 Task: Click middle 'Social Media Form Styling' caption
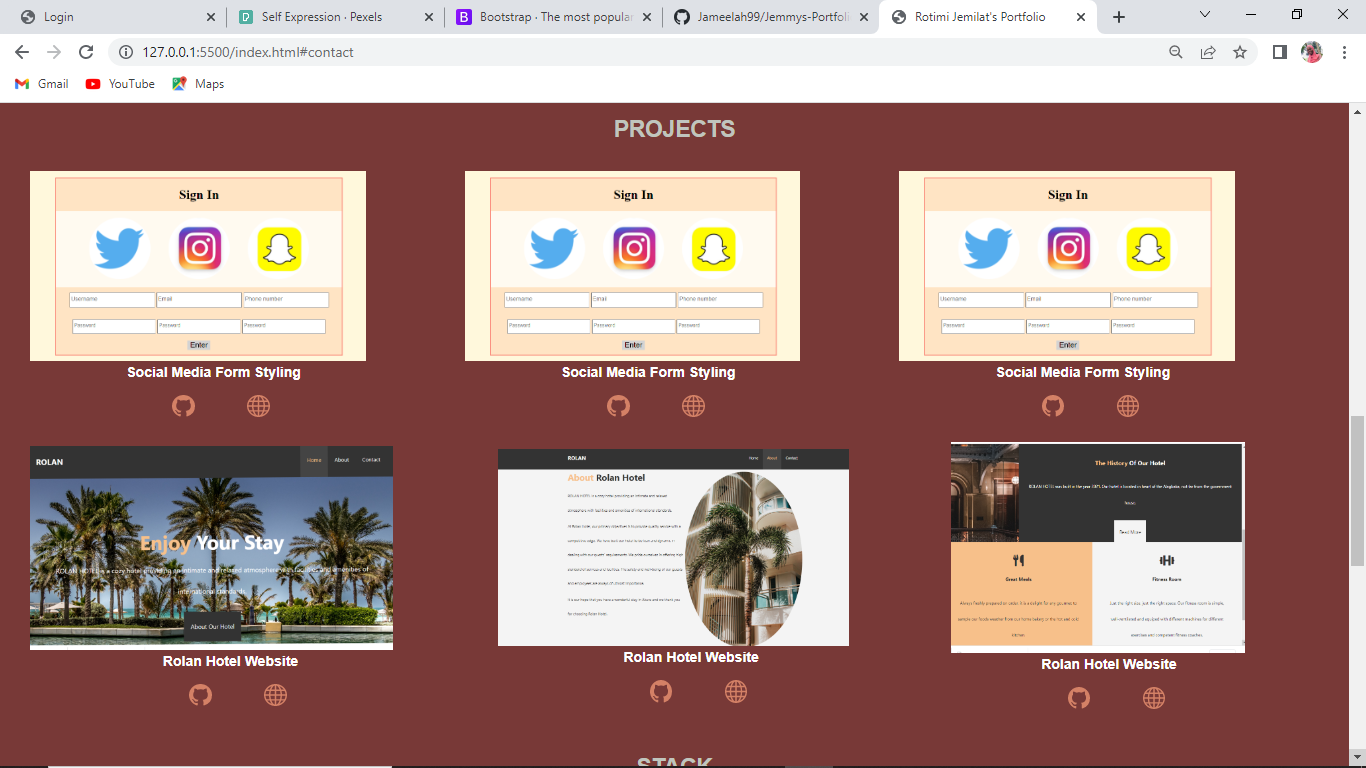648,372
